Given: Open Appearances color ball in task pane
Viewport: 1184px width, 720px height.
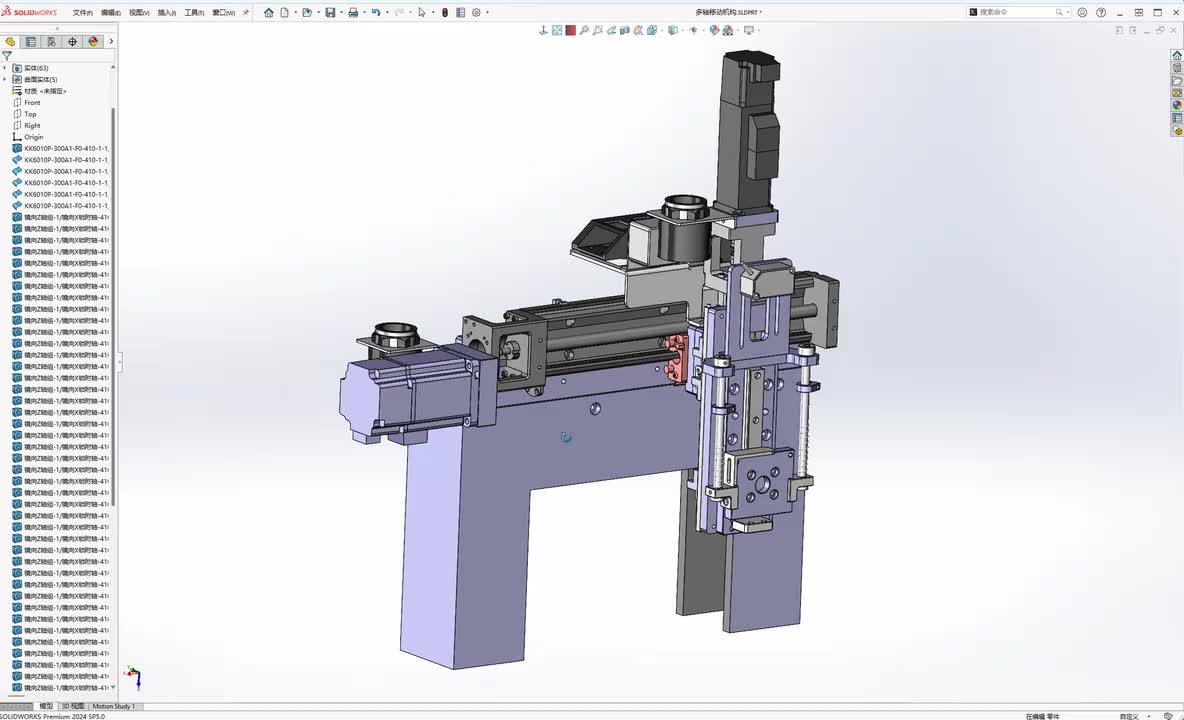Looking at the screenshot, I should coord(1176,105).
